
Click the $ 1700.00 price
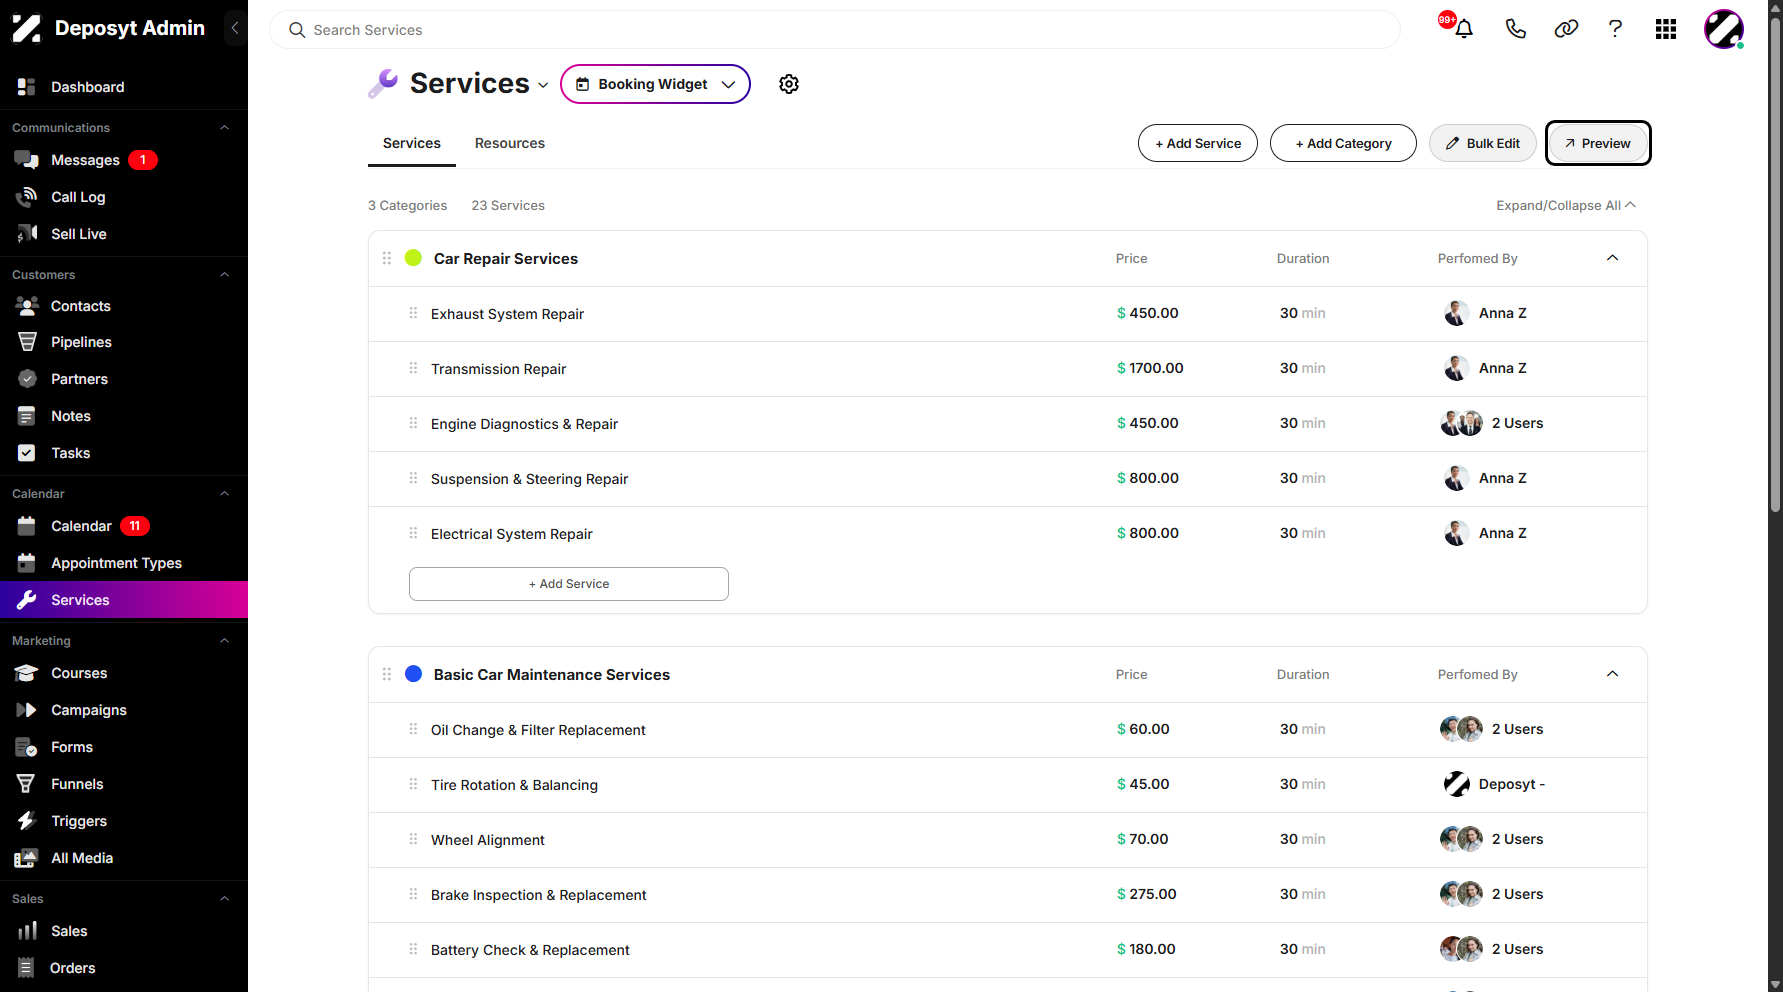click(1150, 368)
